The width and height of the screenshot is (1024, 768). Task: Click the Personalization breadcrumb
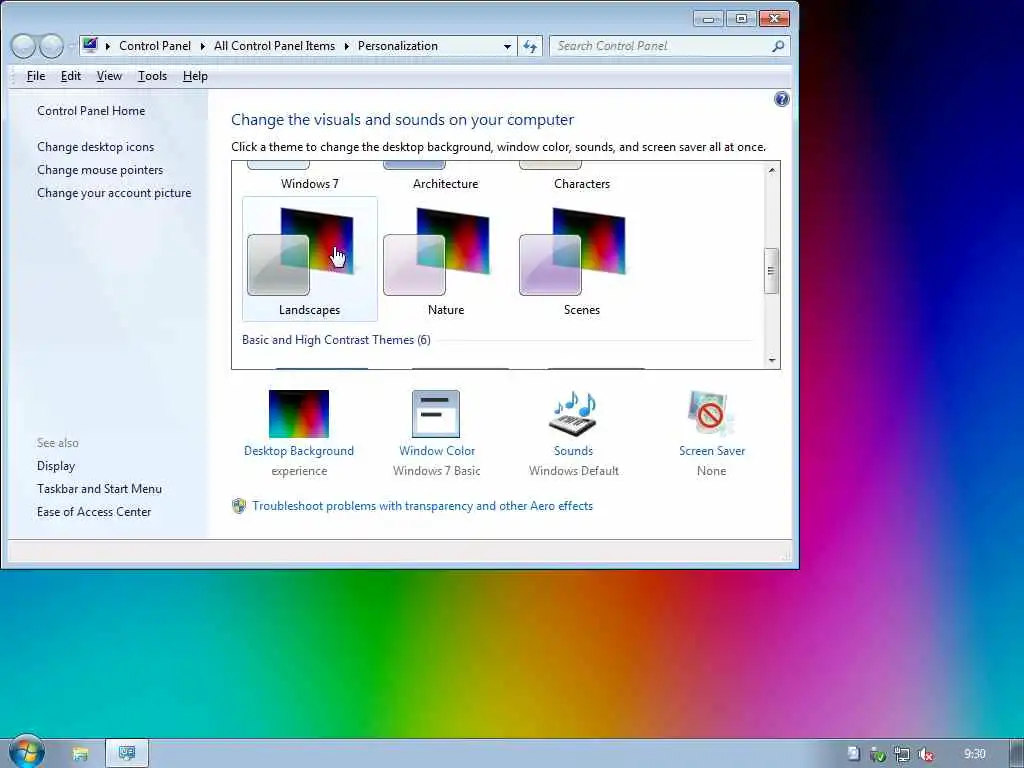coord(398,46)
